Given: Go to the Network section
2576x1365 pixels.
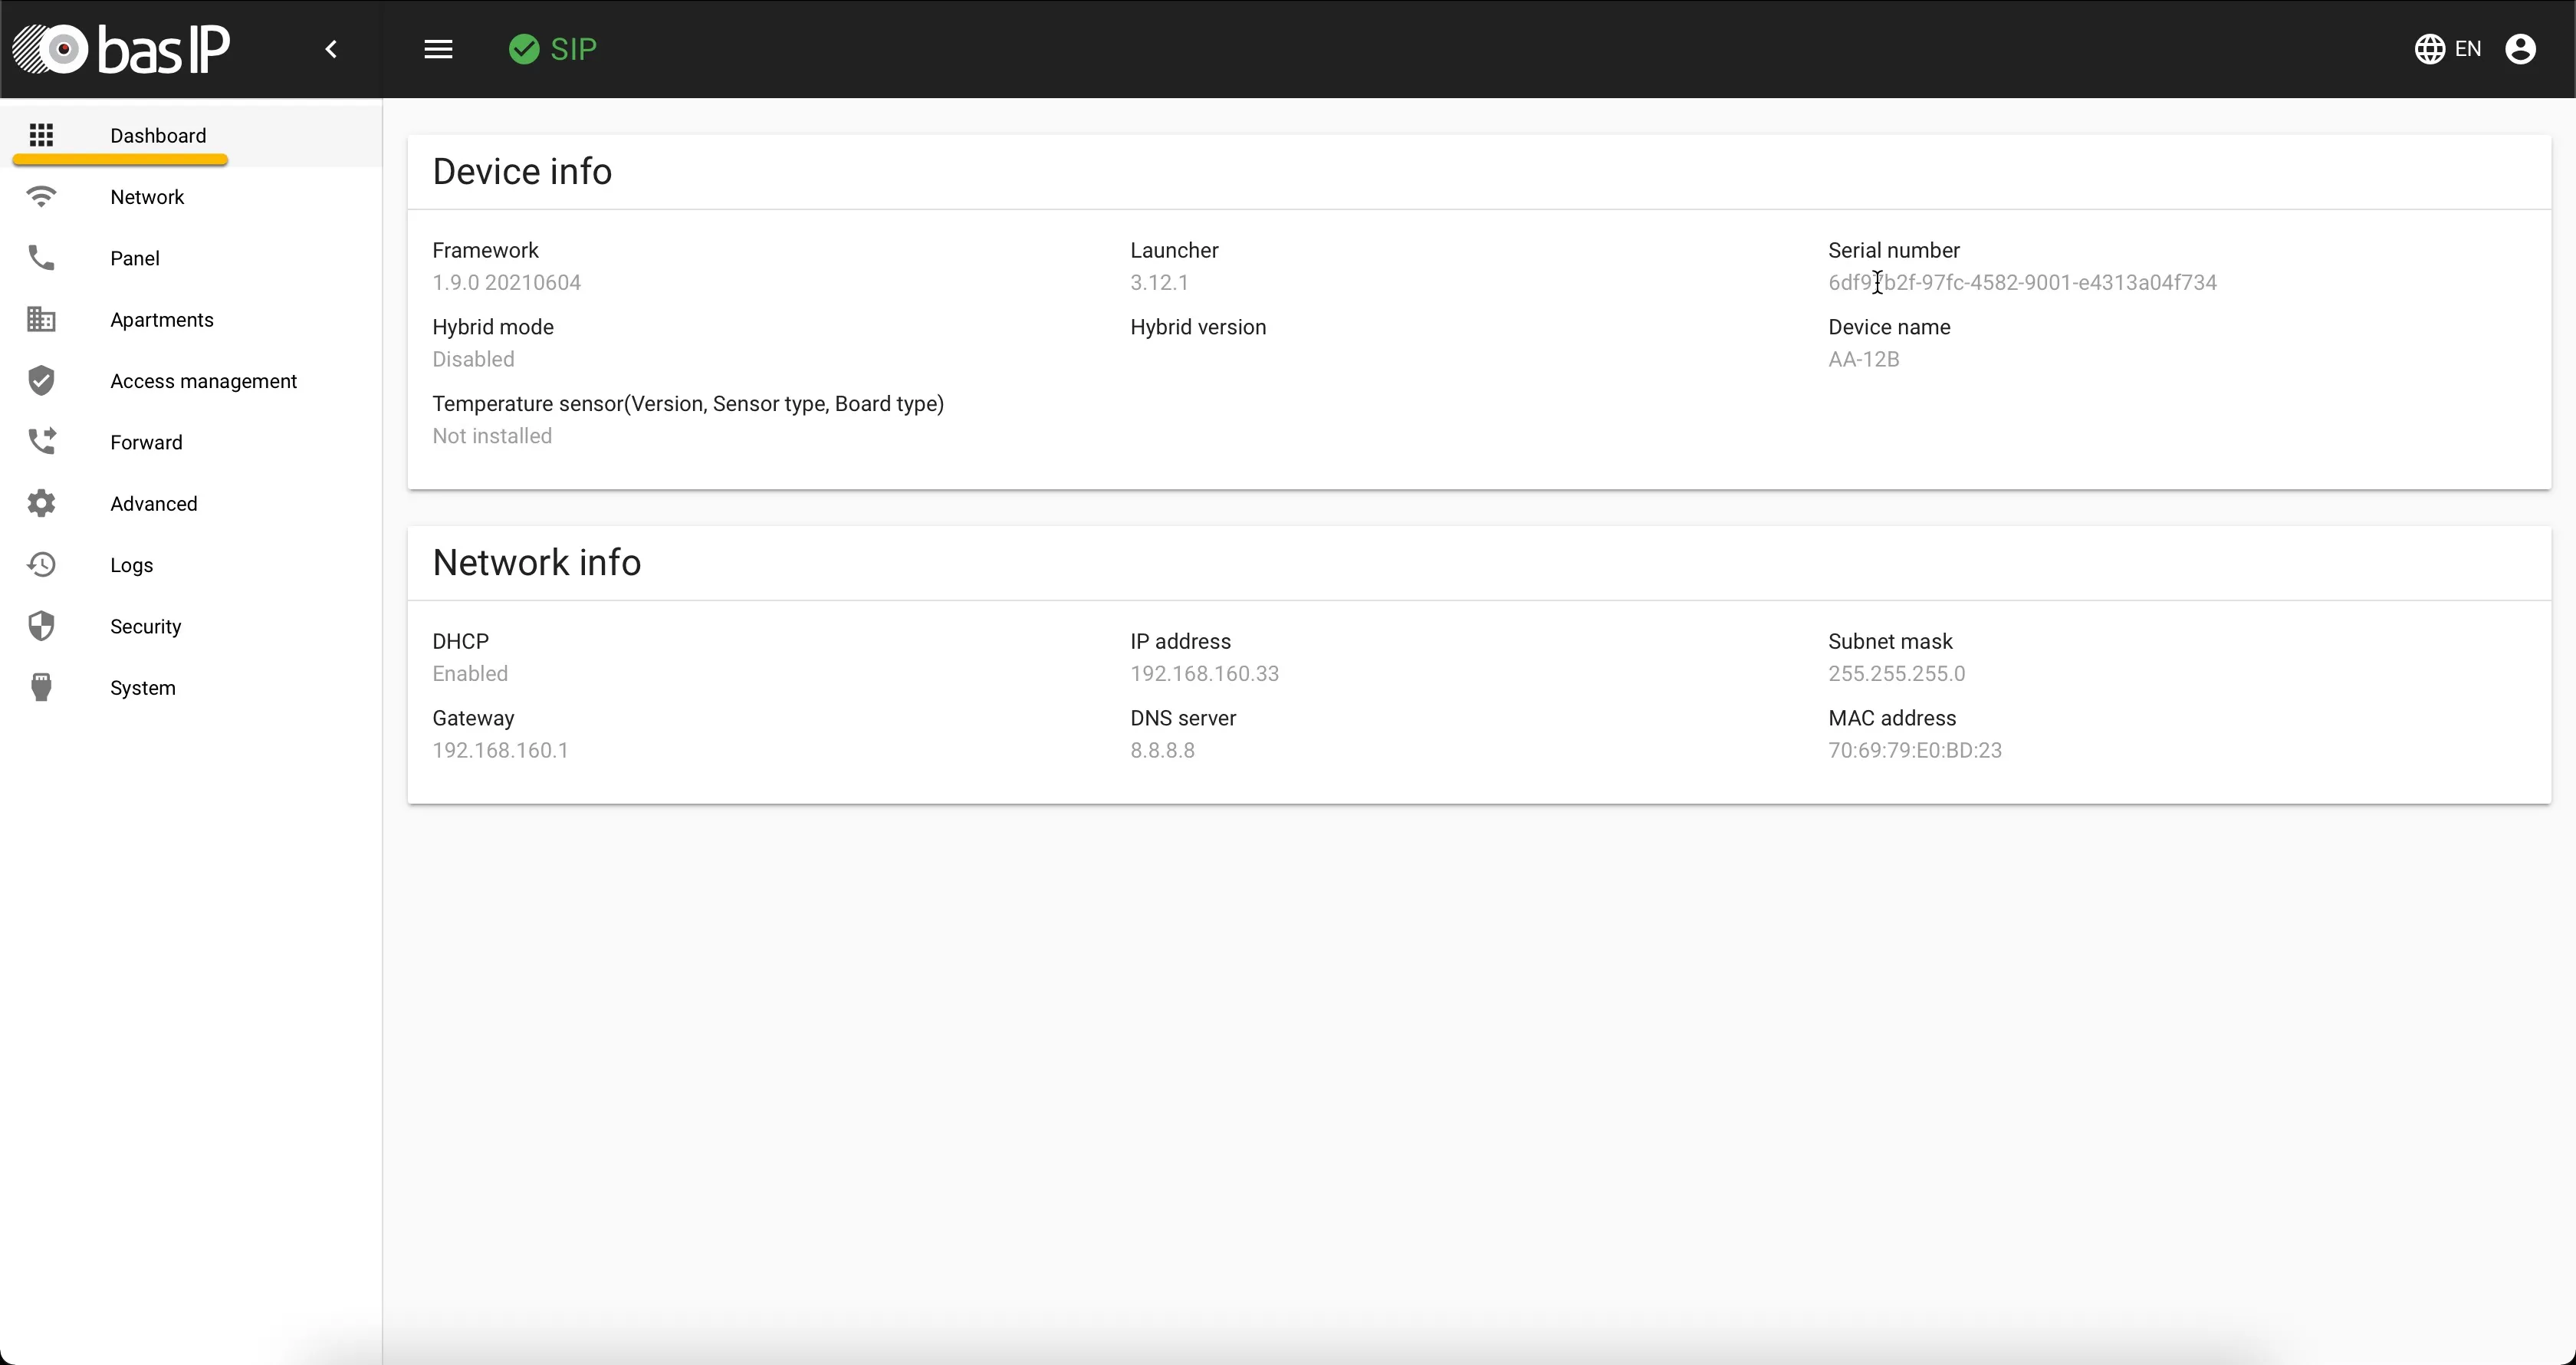Looking at the screenshot, I should pyautogui.click(x=191, y=196).
